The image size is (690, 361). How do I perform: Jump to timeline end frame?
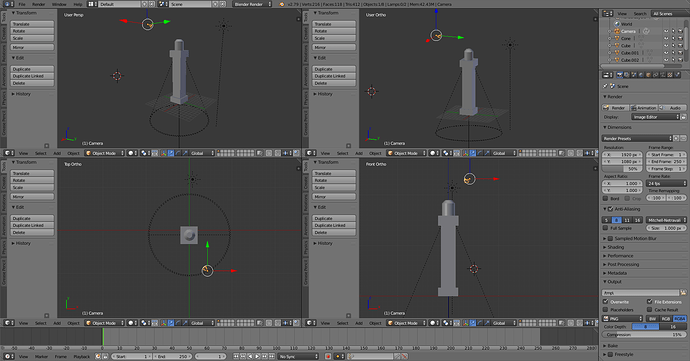coord(273,356)
